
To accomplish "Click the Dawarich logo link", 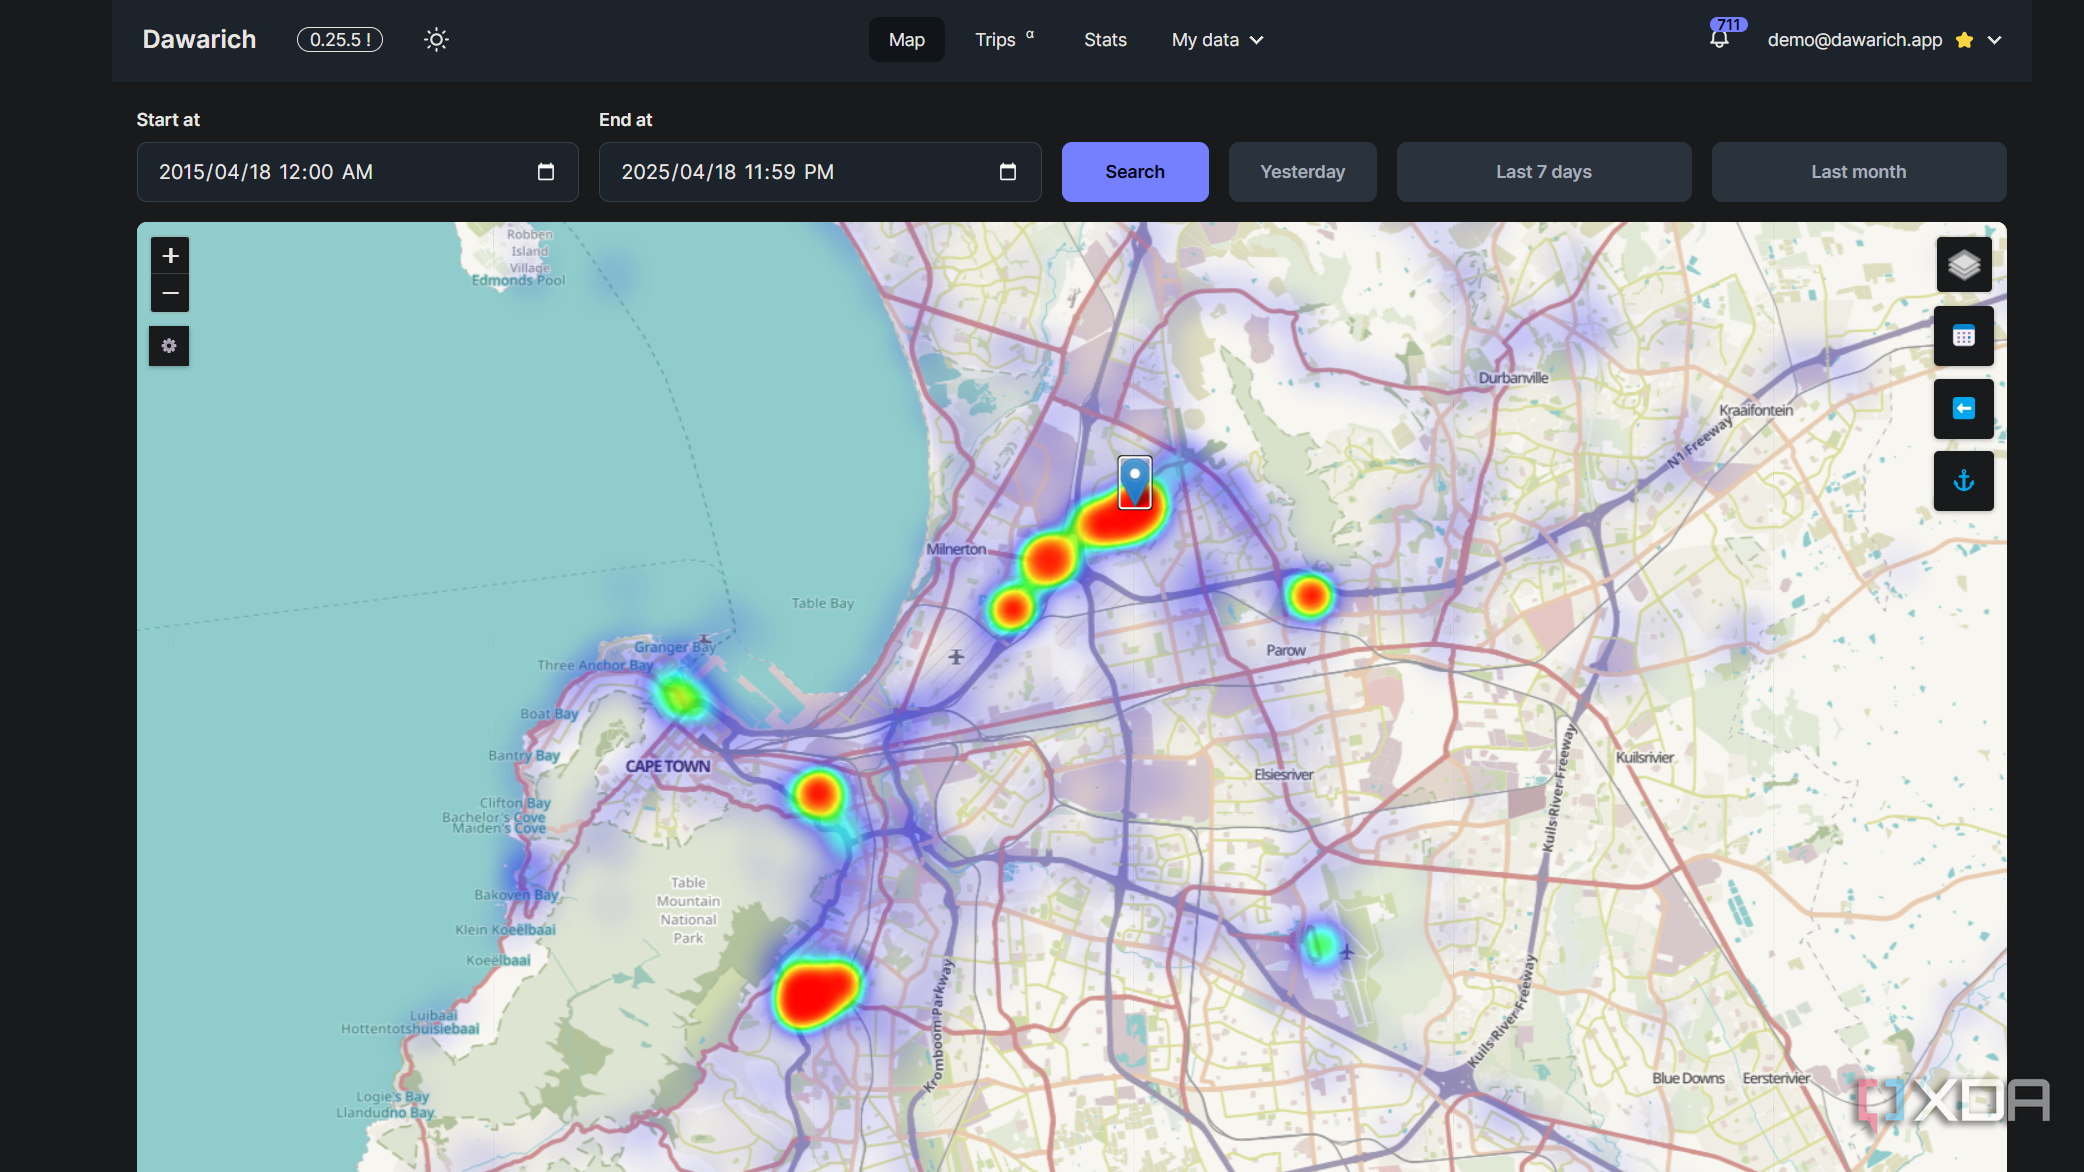I will [199, 40].
